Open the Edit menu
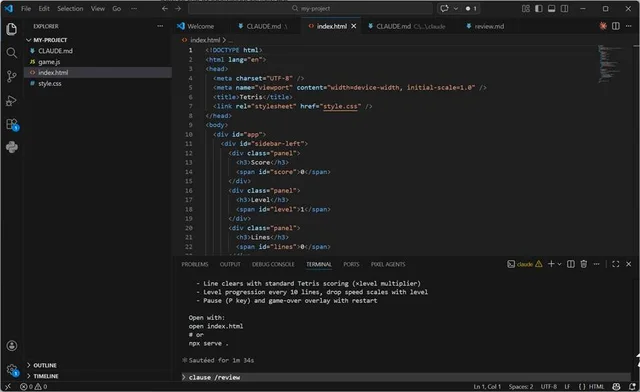 click(44, 9)
